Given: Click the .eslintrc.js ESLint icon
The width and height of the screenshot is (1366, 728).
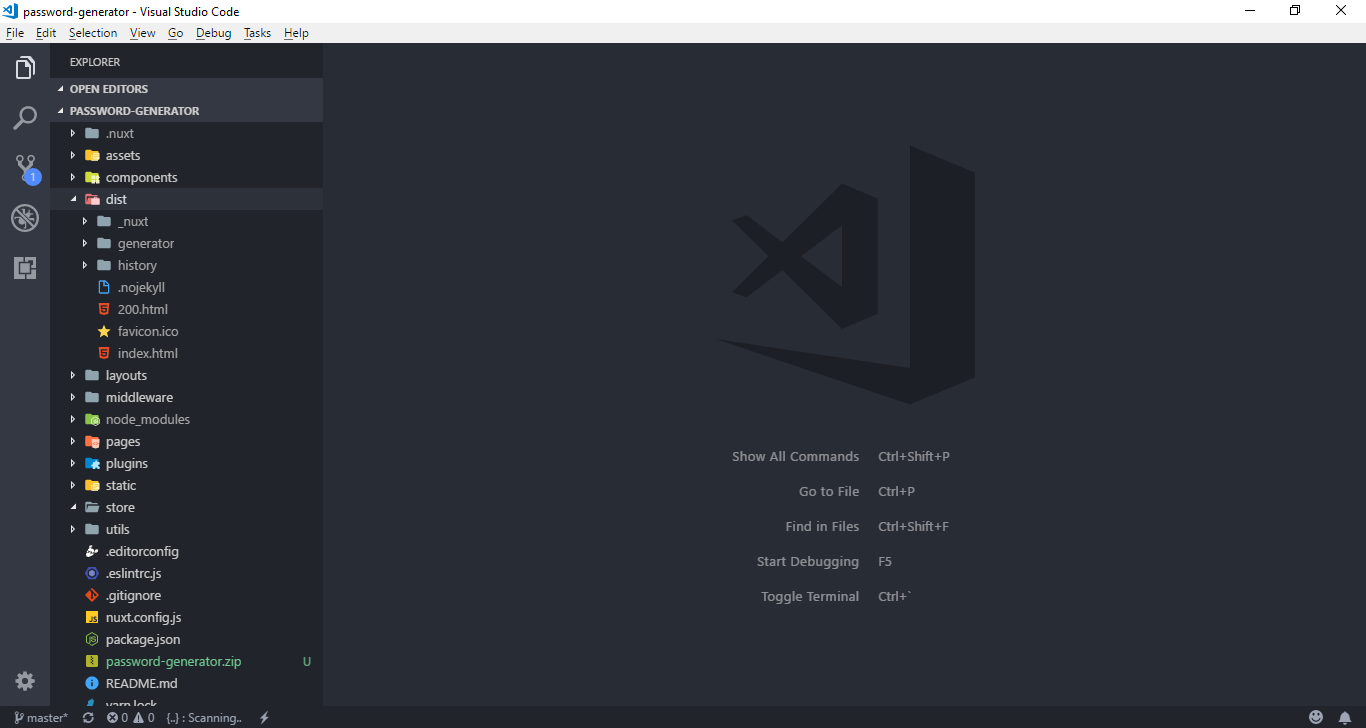Looking at the screenshot, I should tap(92, 573).
